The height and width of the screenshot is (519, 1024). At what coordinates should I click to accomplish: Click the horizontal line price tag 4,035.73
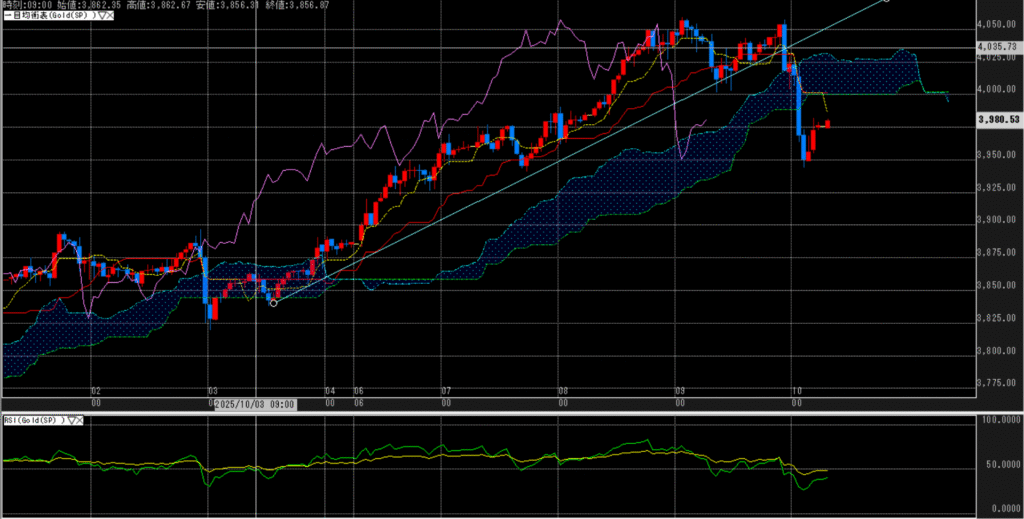996,47
